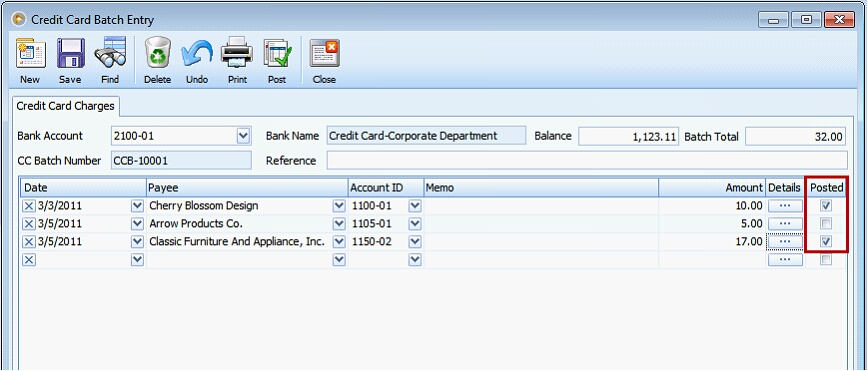Minimize the Credit Card Batch Entry window

coord(773,20)
